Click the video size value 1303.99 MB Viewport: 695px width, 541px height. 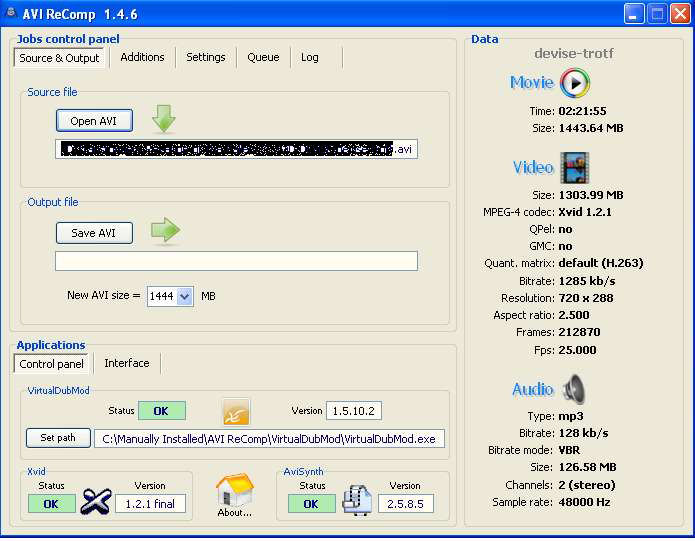point(591,195)
